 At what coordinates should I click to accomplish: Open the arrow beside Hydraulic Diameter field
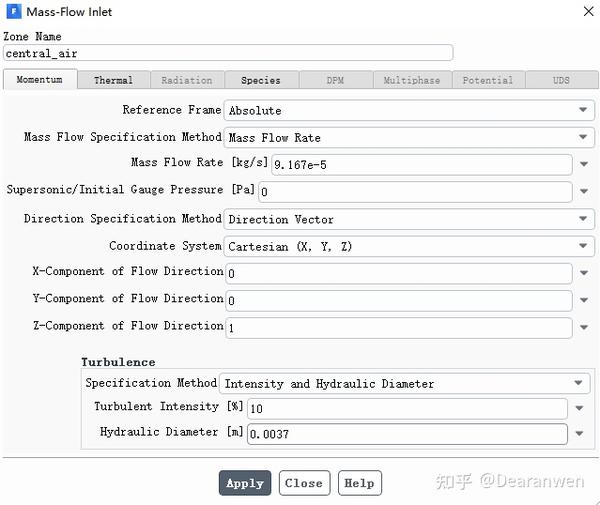579,433
